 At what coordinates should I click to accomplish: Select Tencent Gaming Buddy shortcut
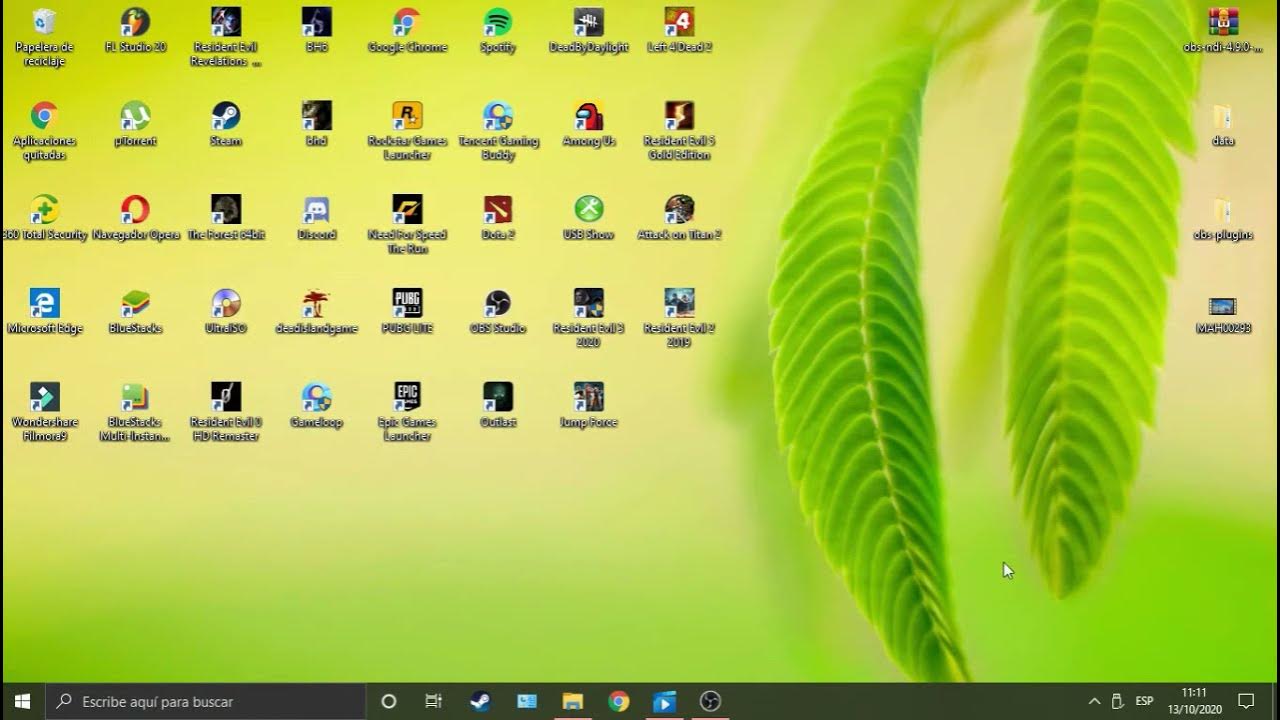point(498,130)
